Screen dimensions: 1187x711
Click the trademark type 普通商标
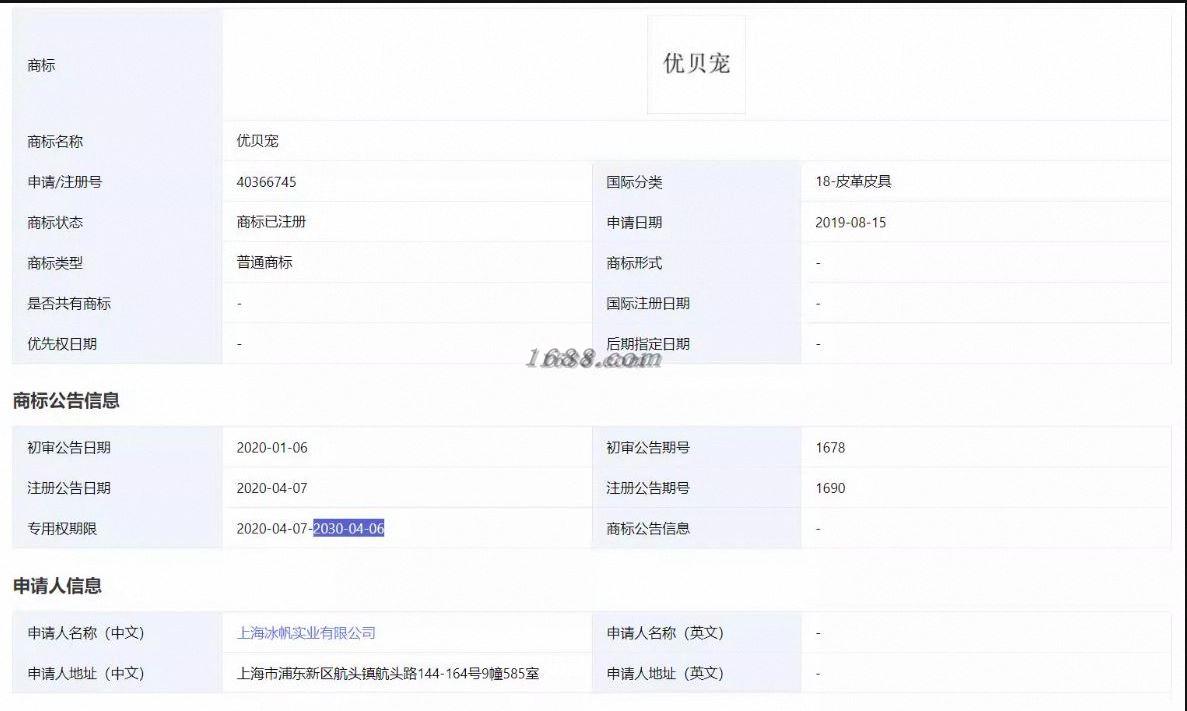point(264,263)
